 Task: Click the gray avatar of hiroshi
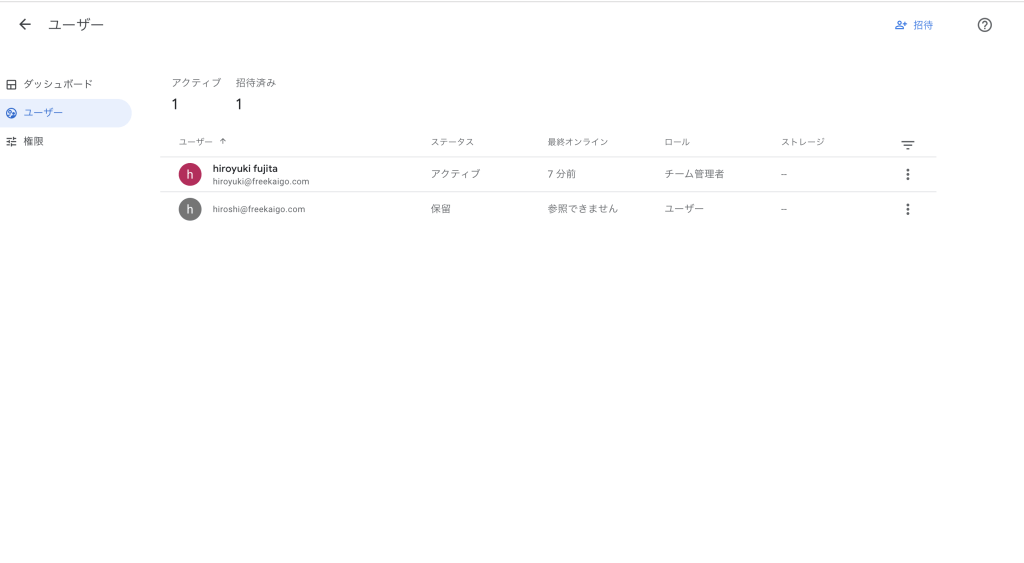190,209
